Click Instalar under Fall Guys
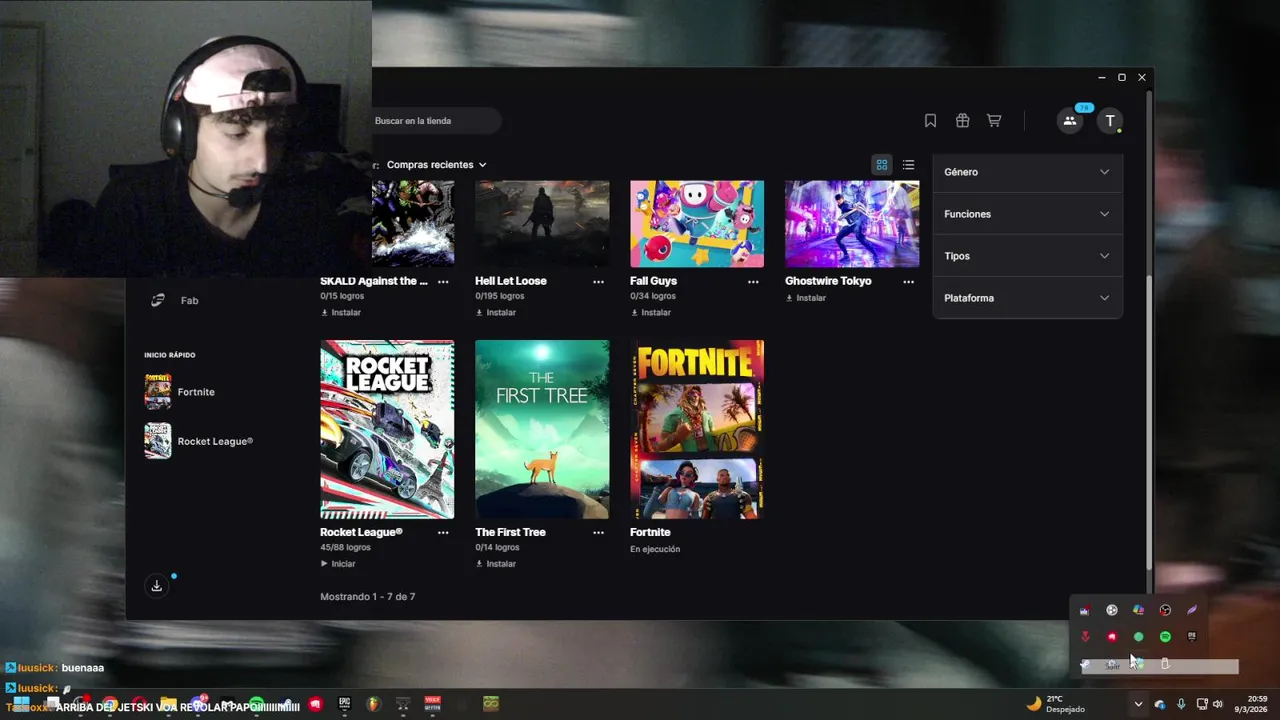The image size is (1280, 720). (x=651, y=313)
